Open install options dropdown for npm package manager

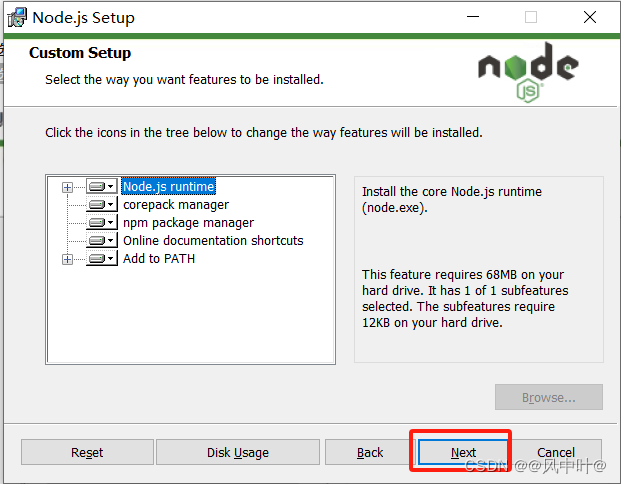pyautogui.click(x=102, y=222)
